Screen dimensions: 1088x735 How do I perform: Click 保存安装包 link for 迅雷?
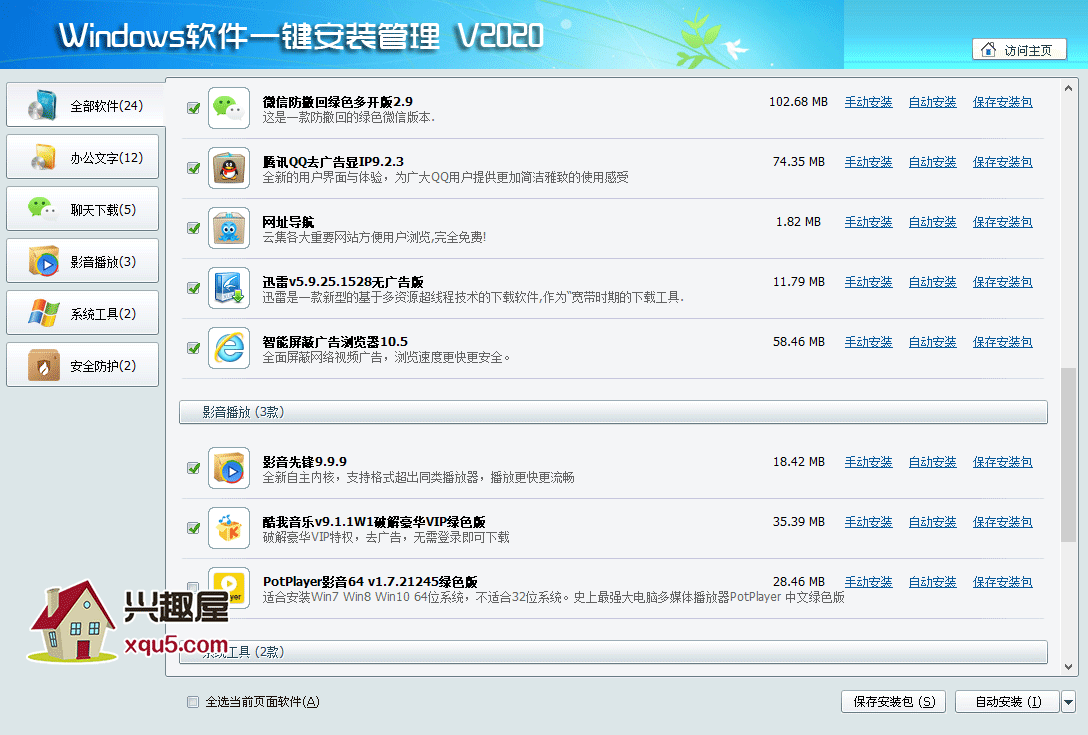pyautogui.click(x=1003, y=282)
